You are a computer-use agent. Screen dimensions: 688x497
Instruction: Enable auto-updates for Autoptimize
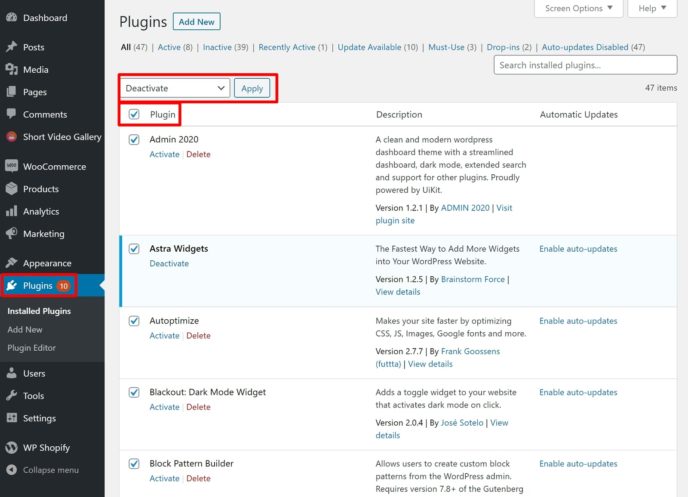pyautogui.click(x=578, y=321)
